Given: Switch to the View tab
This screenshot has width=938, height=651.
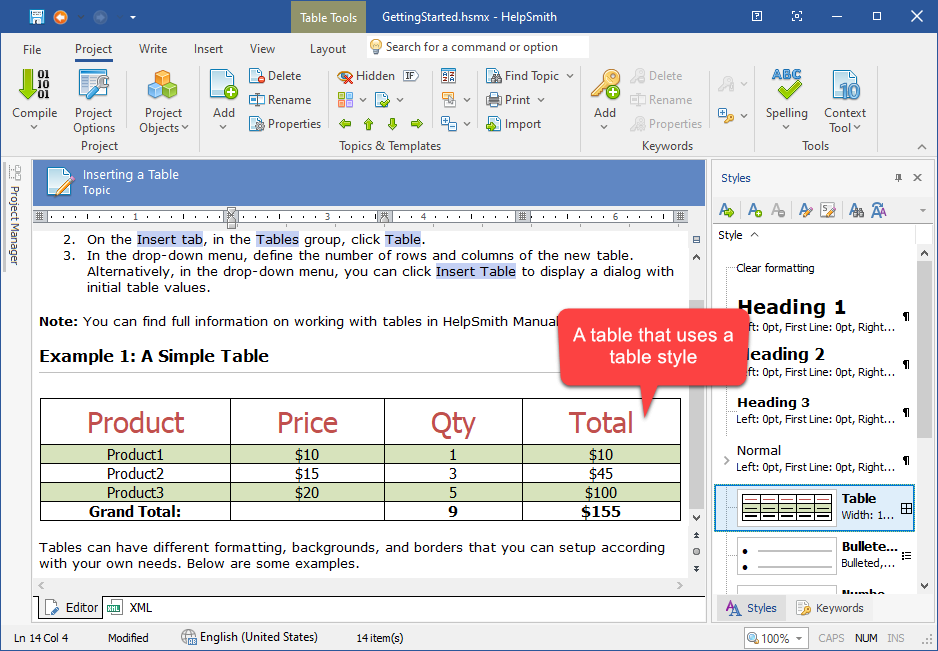Looking at the screenshot, I should [x=262, y=49].
